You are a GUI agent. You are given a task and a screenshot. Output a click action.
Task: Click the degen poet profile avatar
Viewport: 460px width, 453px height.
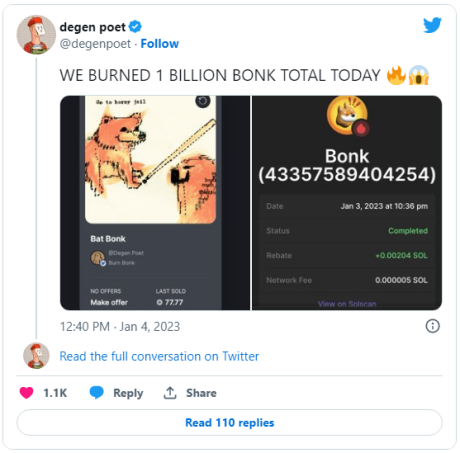click(36, 35)
